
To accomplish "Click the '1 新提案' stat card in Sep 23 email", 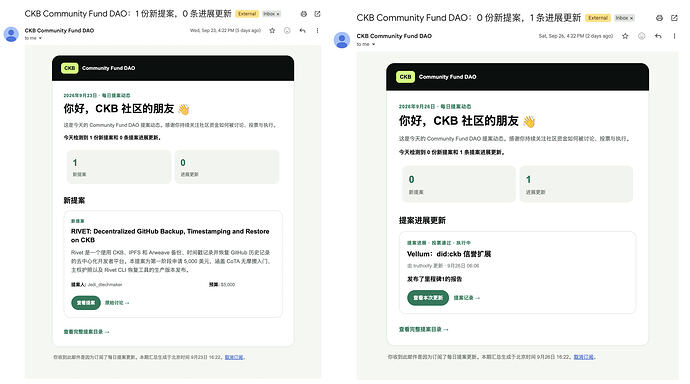I will coord(119,167).
